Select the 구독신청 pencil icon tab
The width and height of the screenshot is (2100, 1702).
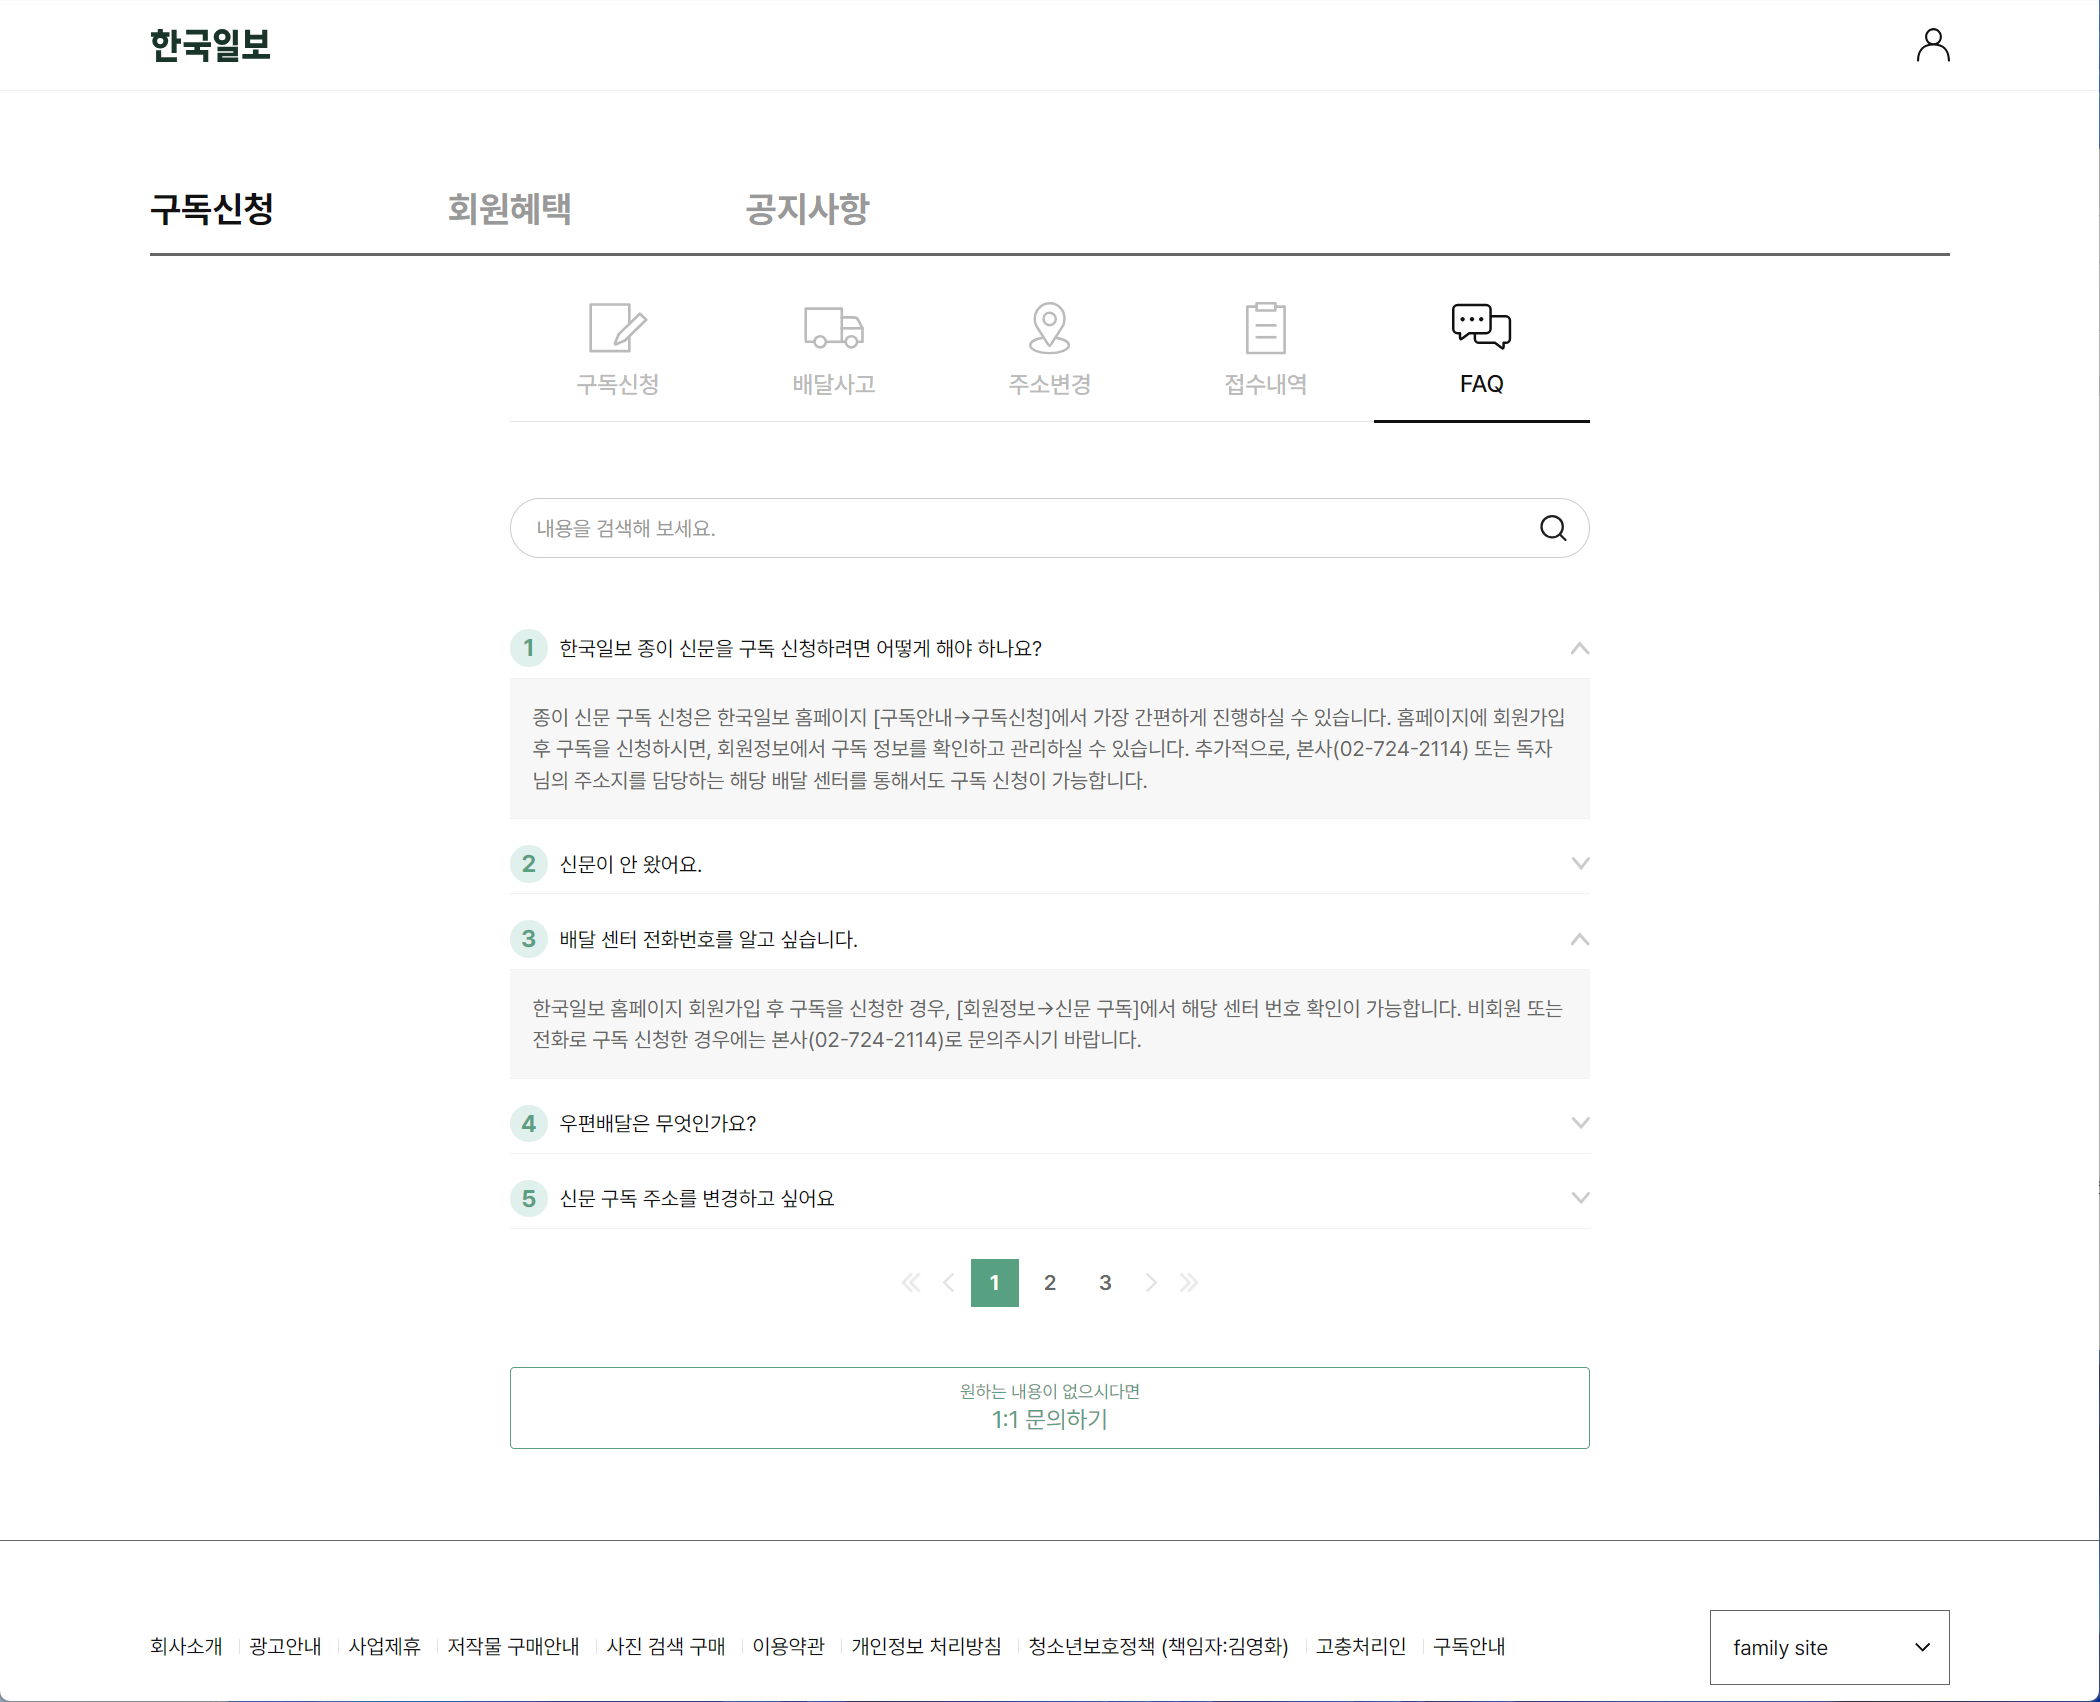tap(616, 348)
